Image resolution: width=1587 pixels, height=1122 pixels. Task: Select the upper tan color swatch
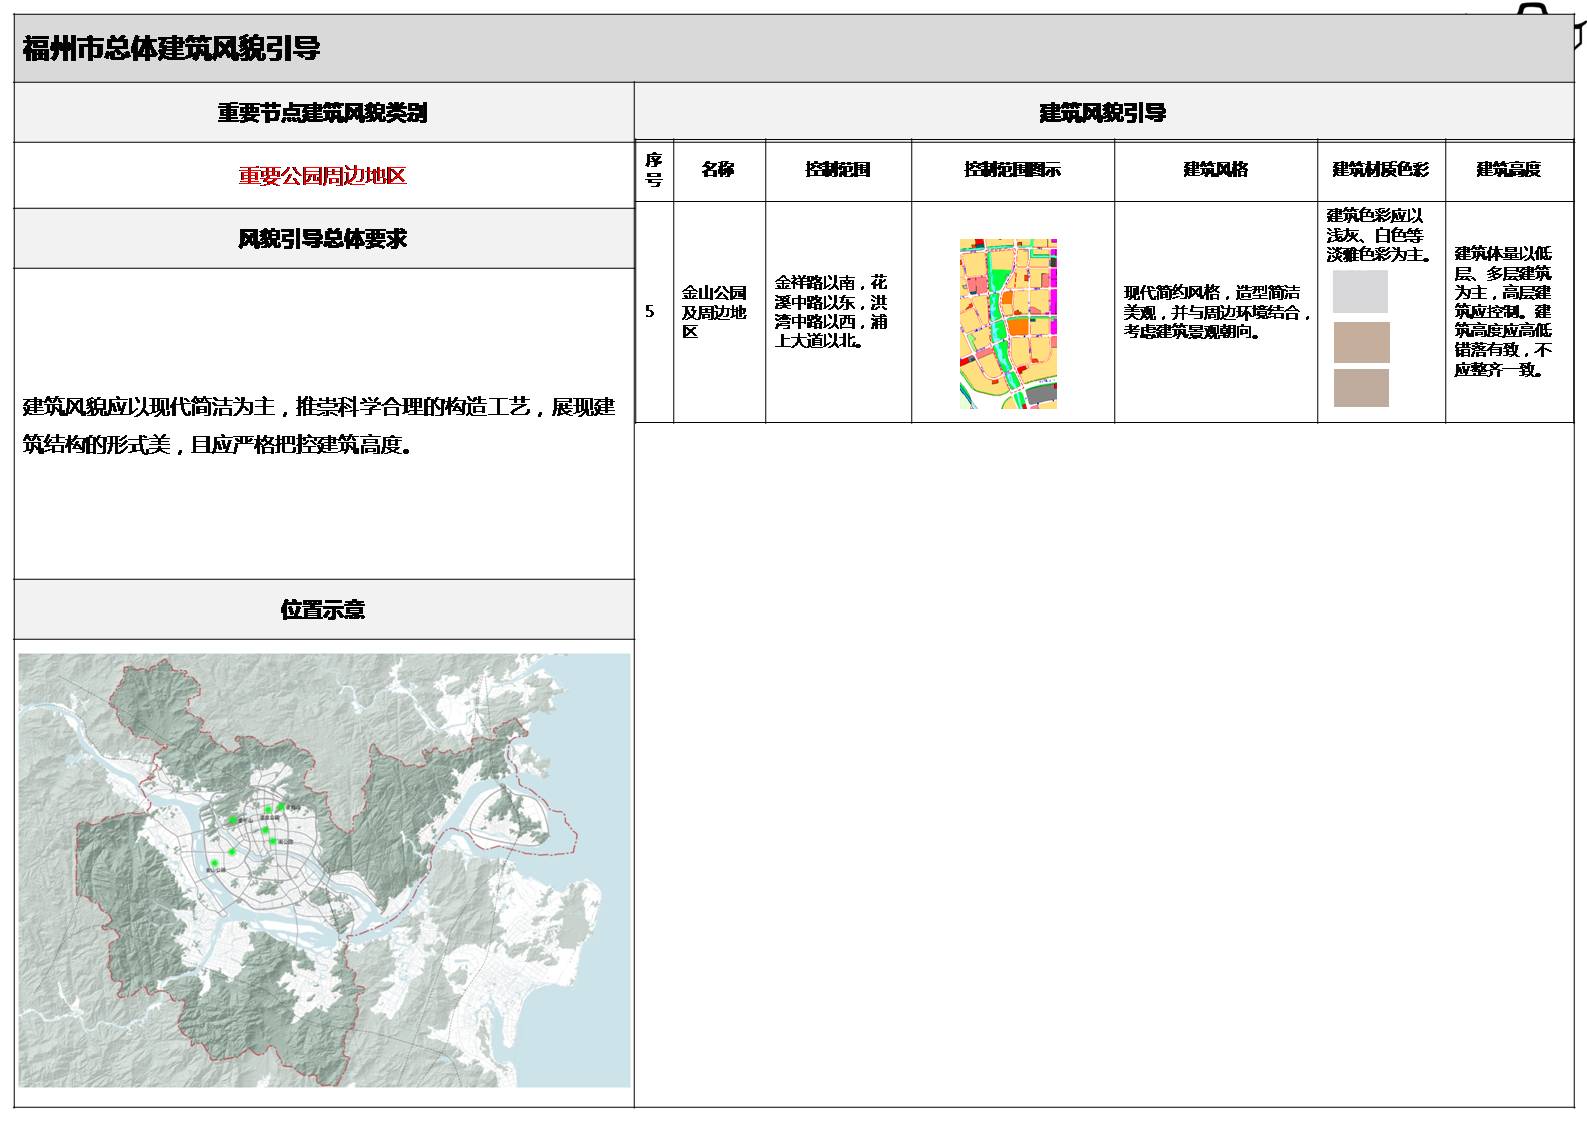pyautogui.click(x=1361, y=342)
